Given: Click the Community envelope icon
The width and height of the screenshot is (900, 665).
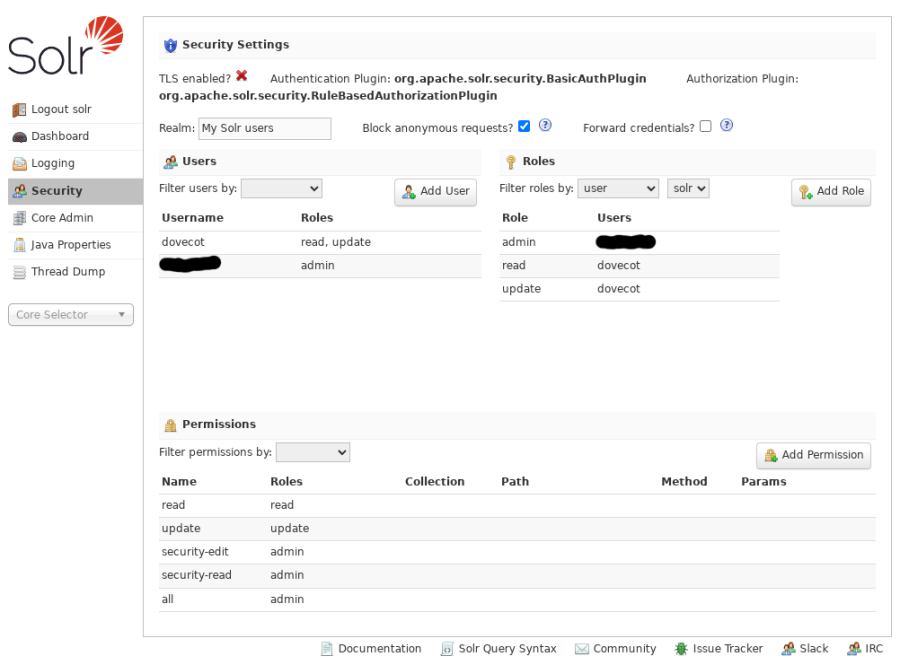Looking at the screenshot, I should click(x=582, y=649).
